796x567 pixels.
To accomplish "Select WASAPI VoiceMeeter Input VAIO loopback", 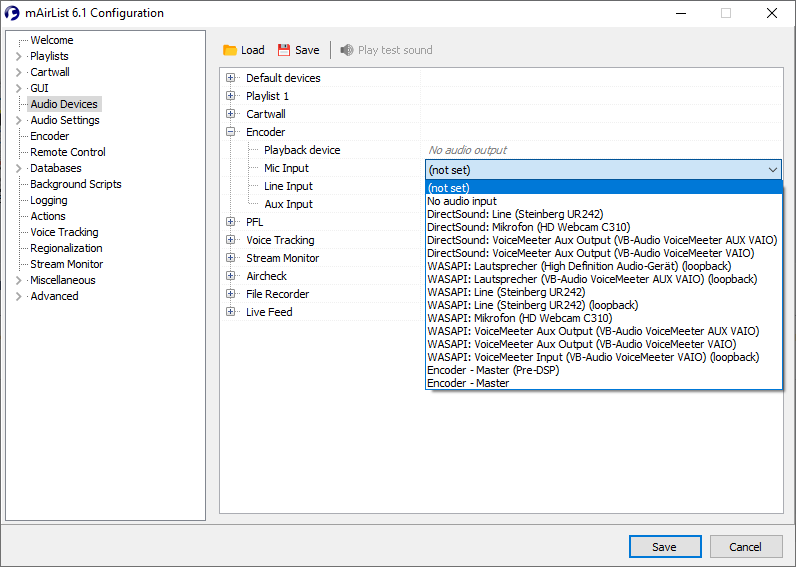I will (604, 357).
